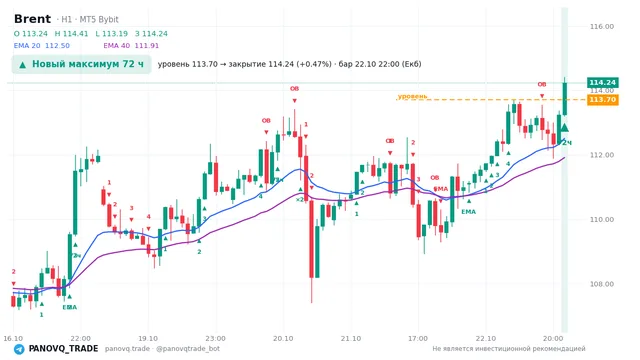This screenshot has width=640, height=360.
Task: Click the large green up-arrow signal marker
Action: point(564,128)
